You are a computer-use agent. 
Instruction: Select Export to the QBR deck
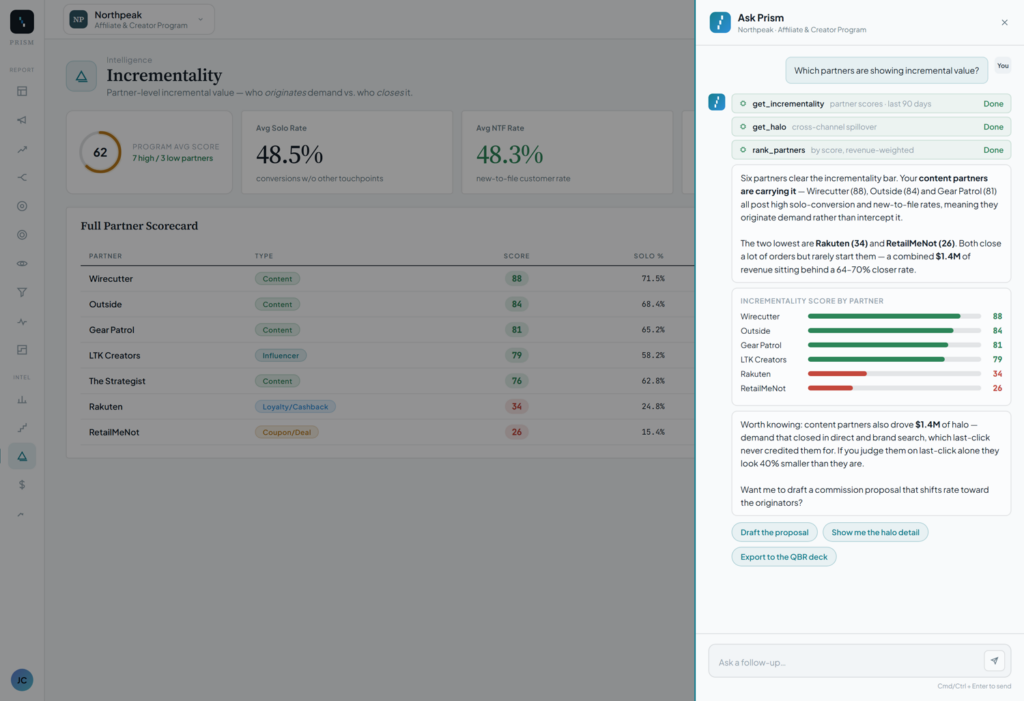coord(784,557)
